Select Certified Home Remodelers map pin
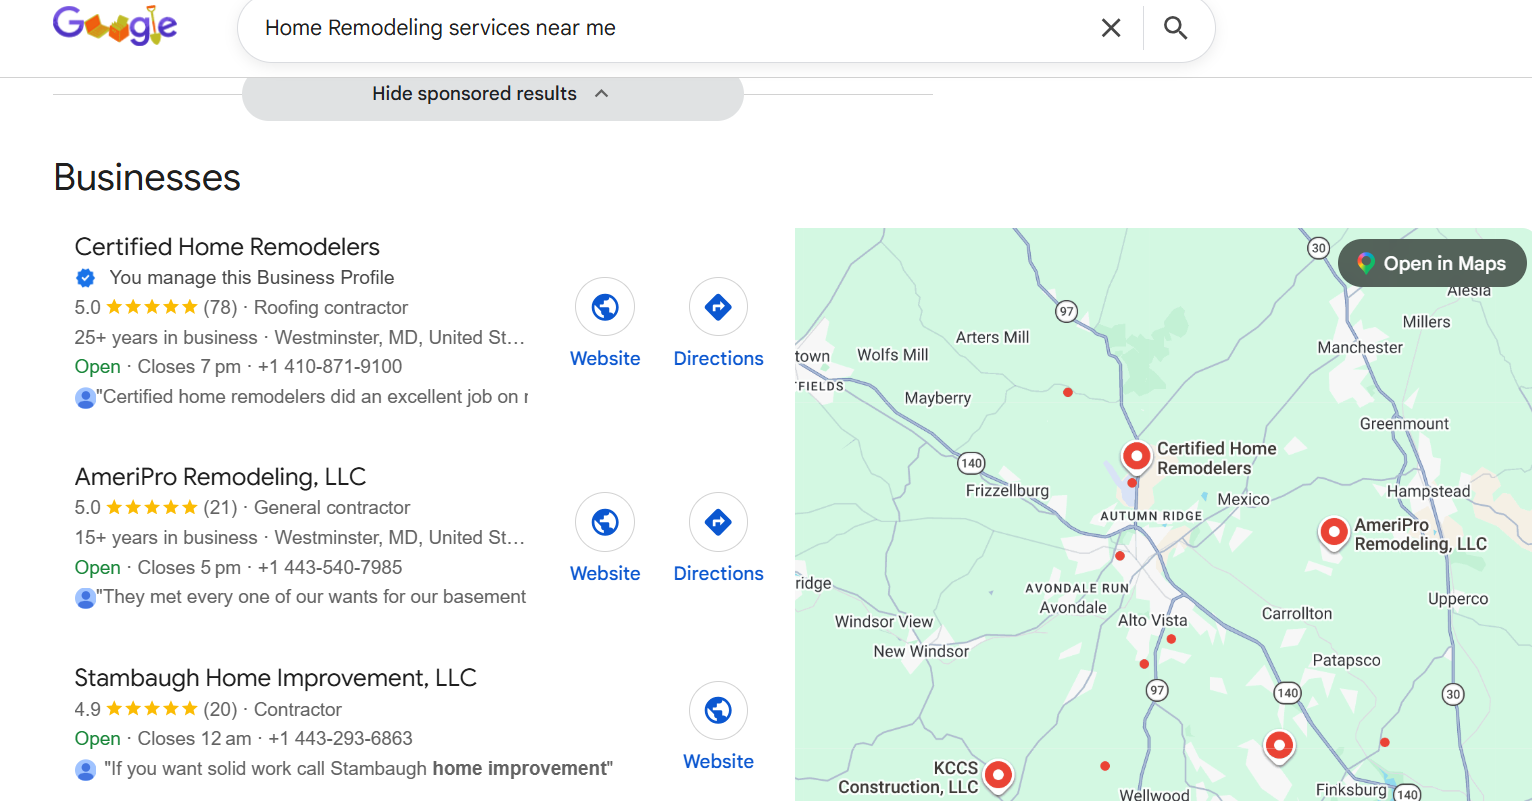 pos(1136,456)
